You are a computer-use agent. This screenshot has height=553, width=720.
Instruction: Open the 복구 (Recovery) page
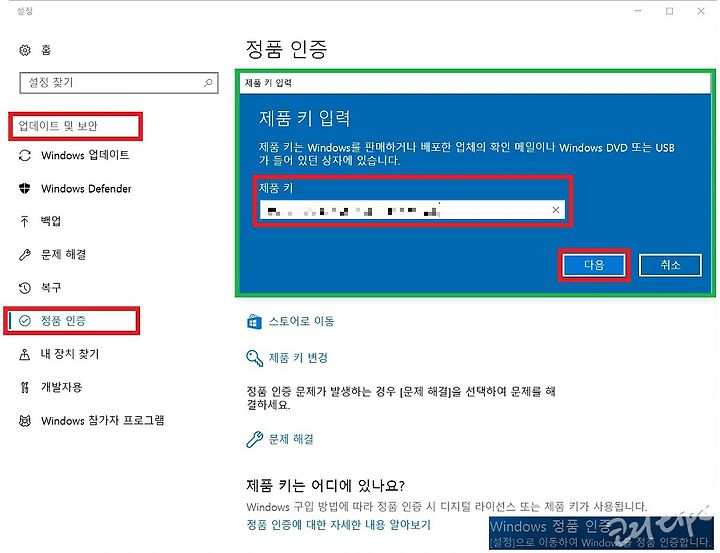pos(51,288)
